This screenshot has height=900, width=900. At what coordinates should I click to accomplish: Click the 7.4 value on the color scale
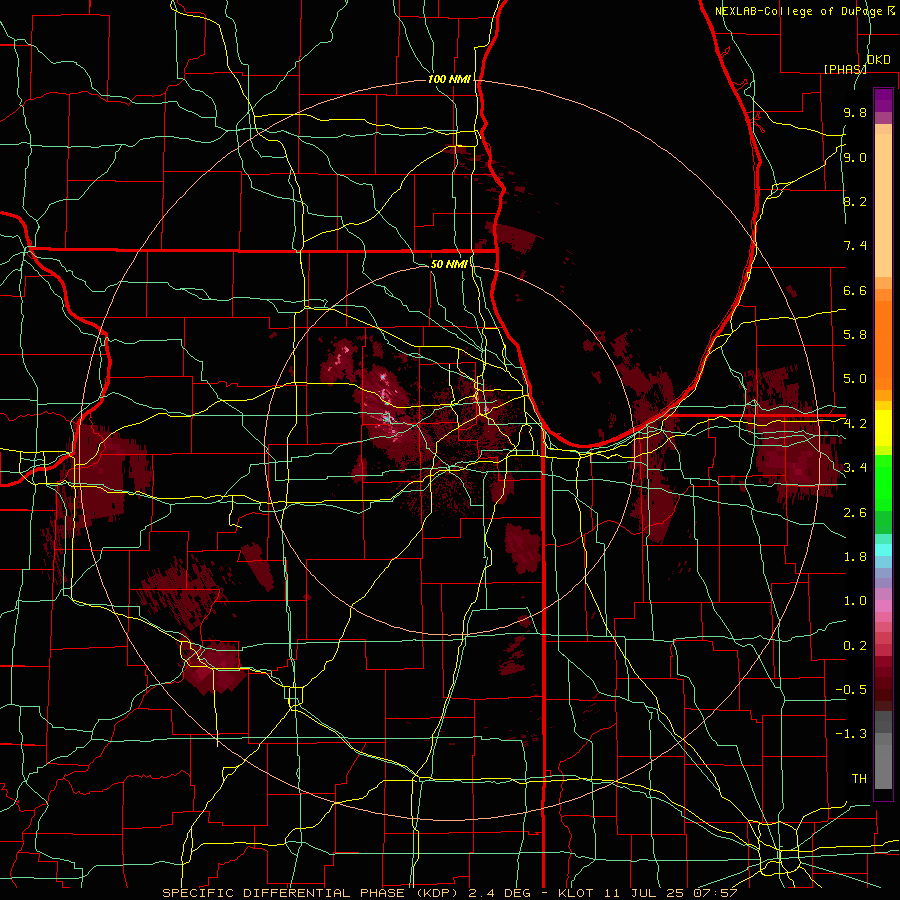[x=855, y=246]
